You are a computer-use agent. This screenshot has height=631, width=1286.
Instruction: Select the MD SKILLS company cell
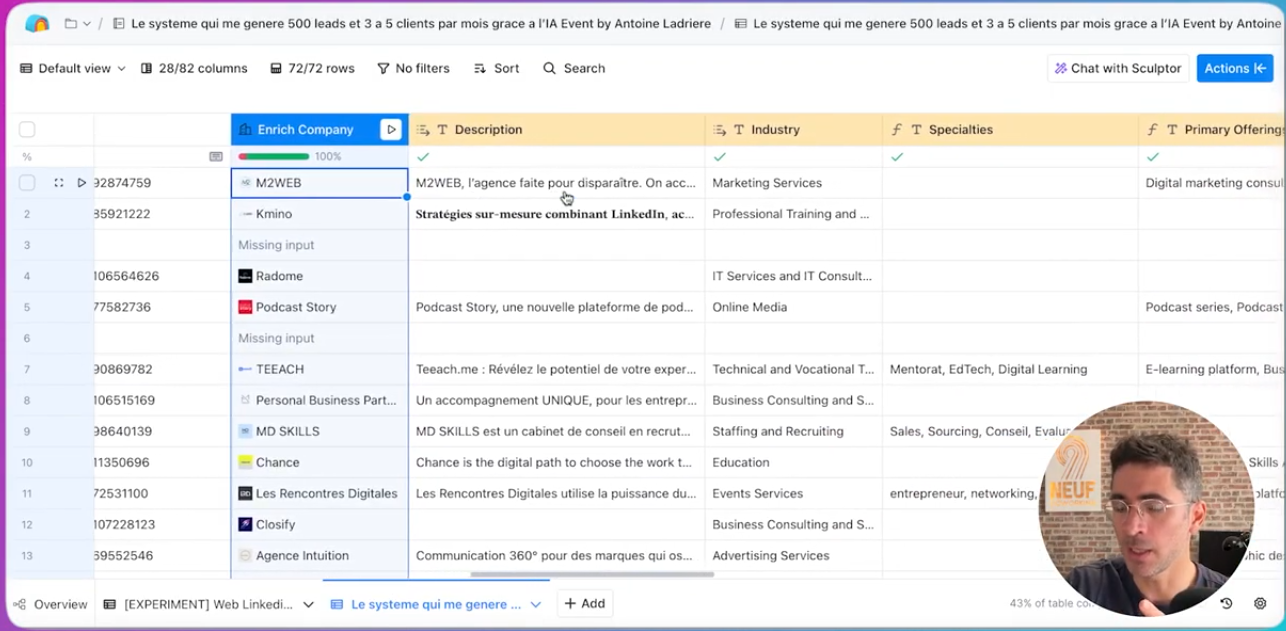[319, 431]
